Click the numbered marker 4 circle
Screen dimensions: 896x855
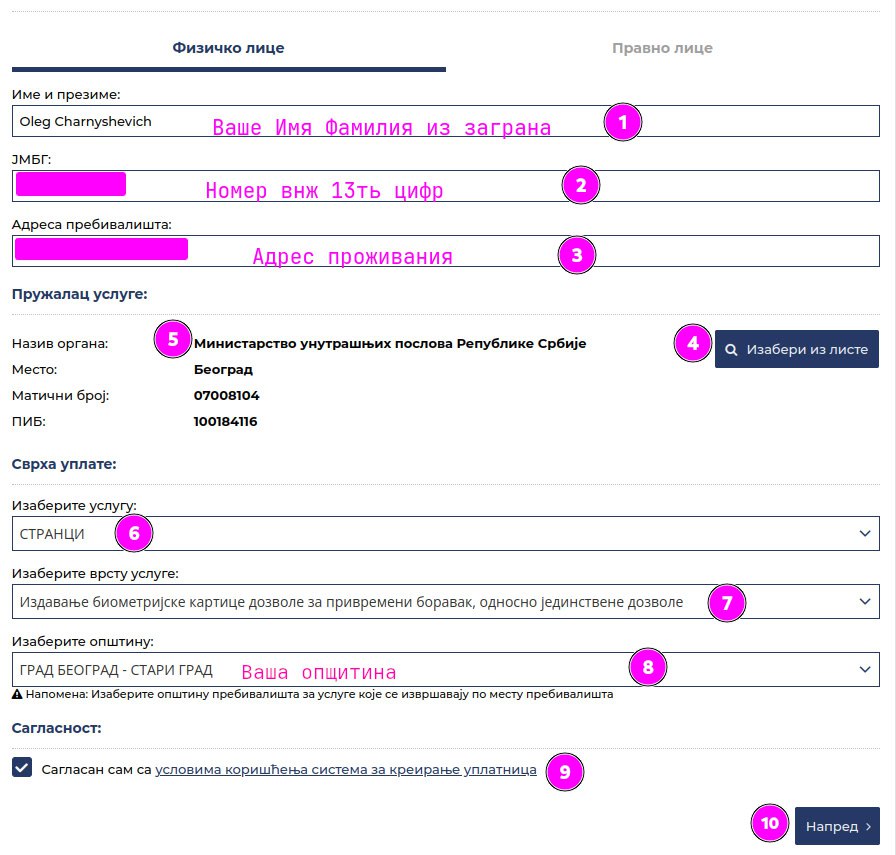coord(692,343)
